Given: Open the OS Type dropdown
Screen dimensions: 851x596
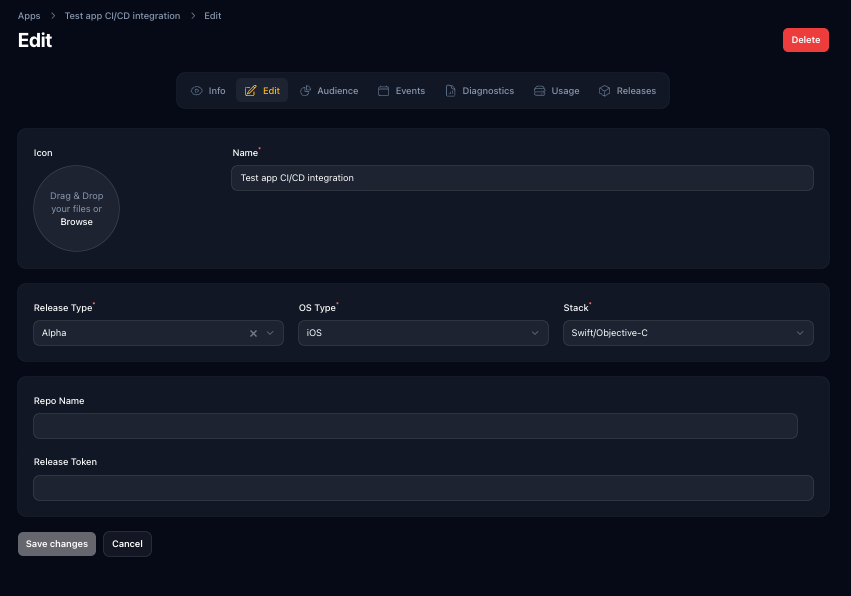Looking at the screenshot, I should [535, 333].
